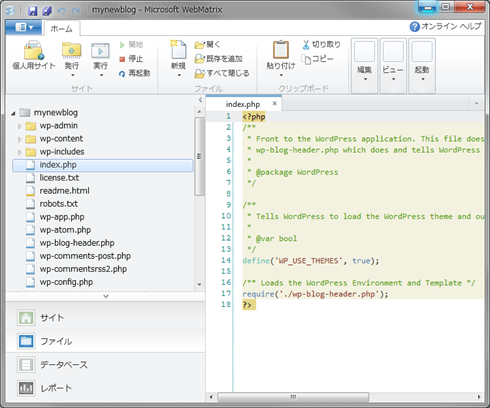Open the blue application menu button
The width and height of the screenshot is (490, 408).
(x=24, y=27)
